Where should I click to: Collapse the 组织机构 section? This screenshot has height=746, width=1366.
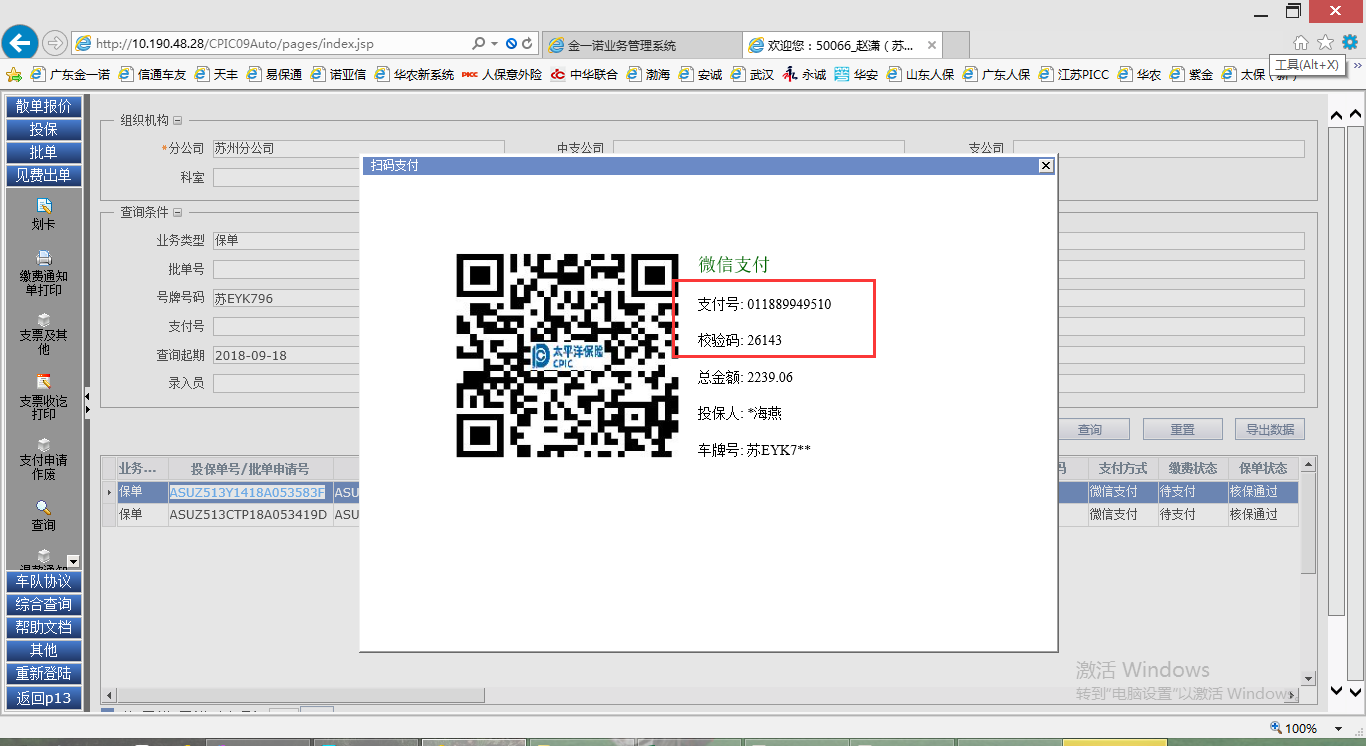click(177, 120)
